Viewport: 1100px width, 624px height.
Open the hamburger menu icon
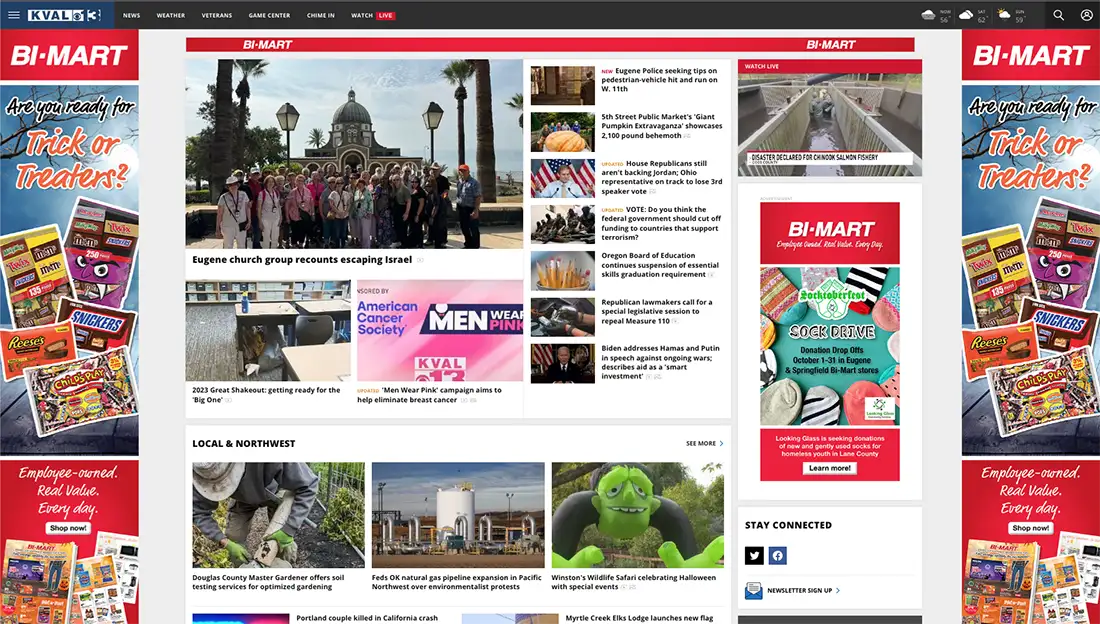(14, 15)
